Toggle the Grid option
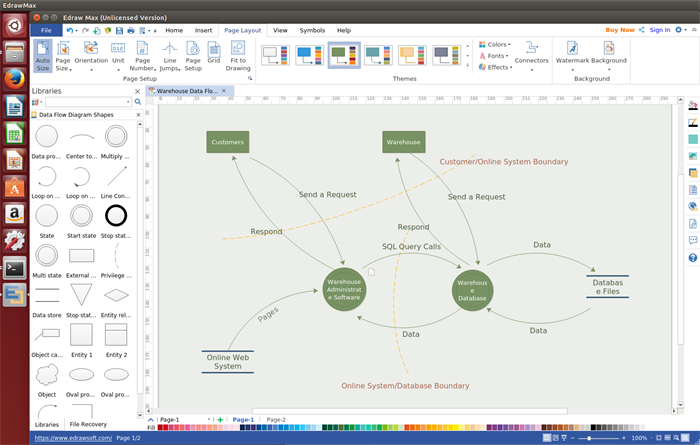Screen dimensions: 700x445 click(213, 52)
